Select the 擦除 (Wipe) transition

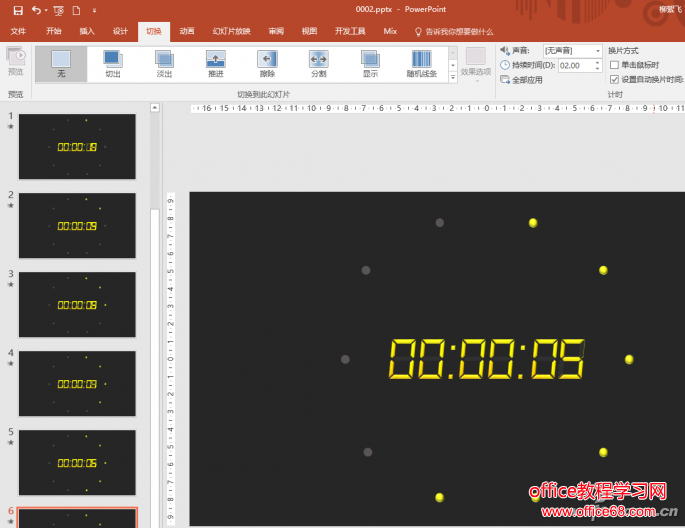point(267,64)
